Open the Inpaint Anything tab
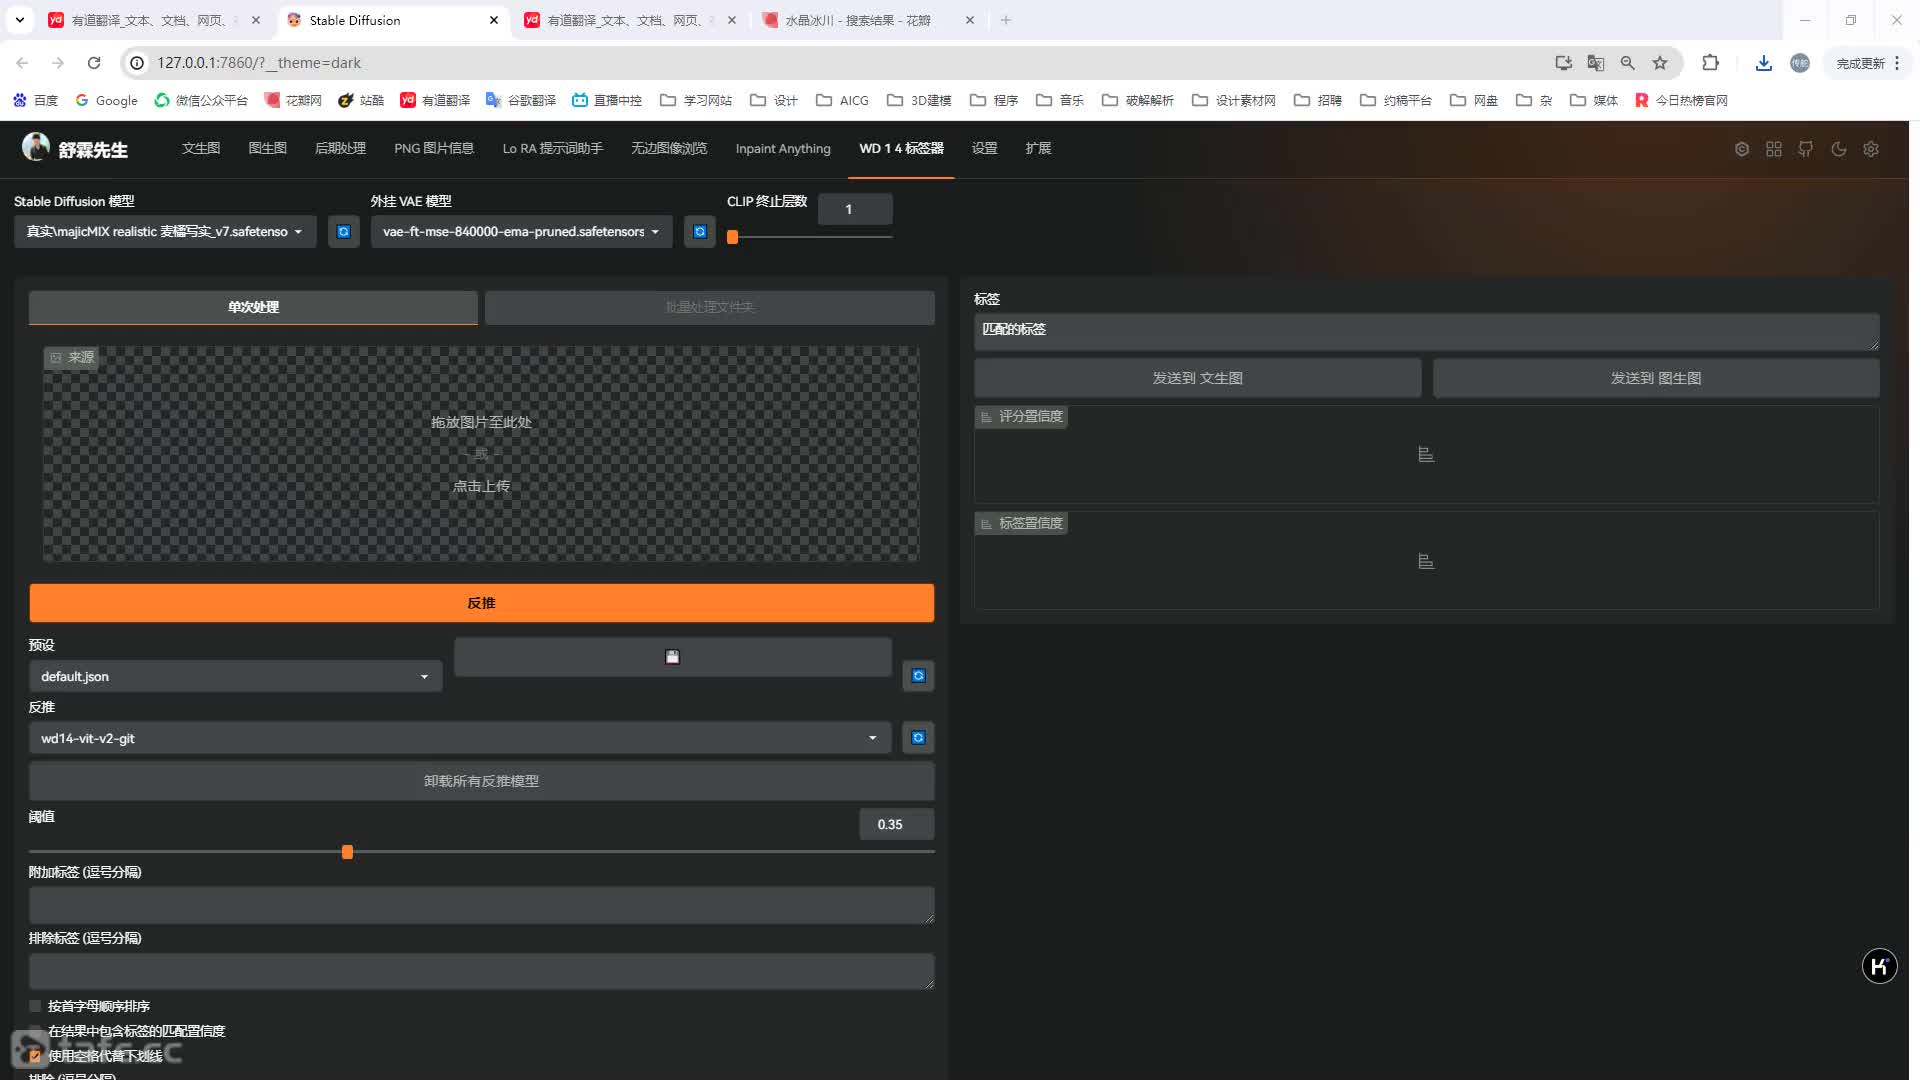 (783, 148)
